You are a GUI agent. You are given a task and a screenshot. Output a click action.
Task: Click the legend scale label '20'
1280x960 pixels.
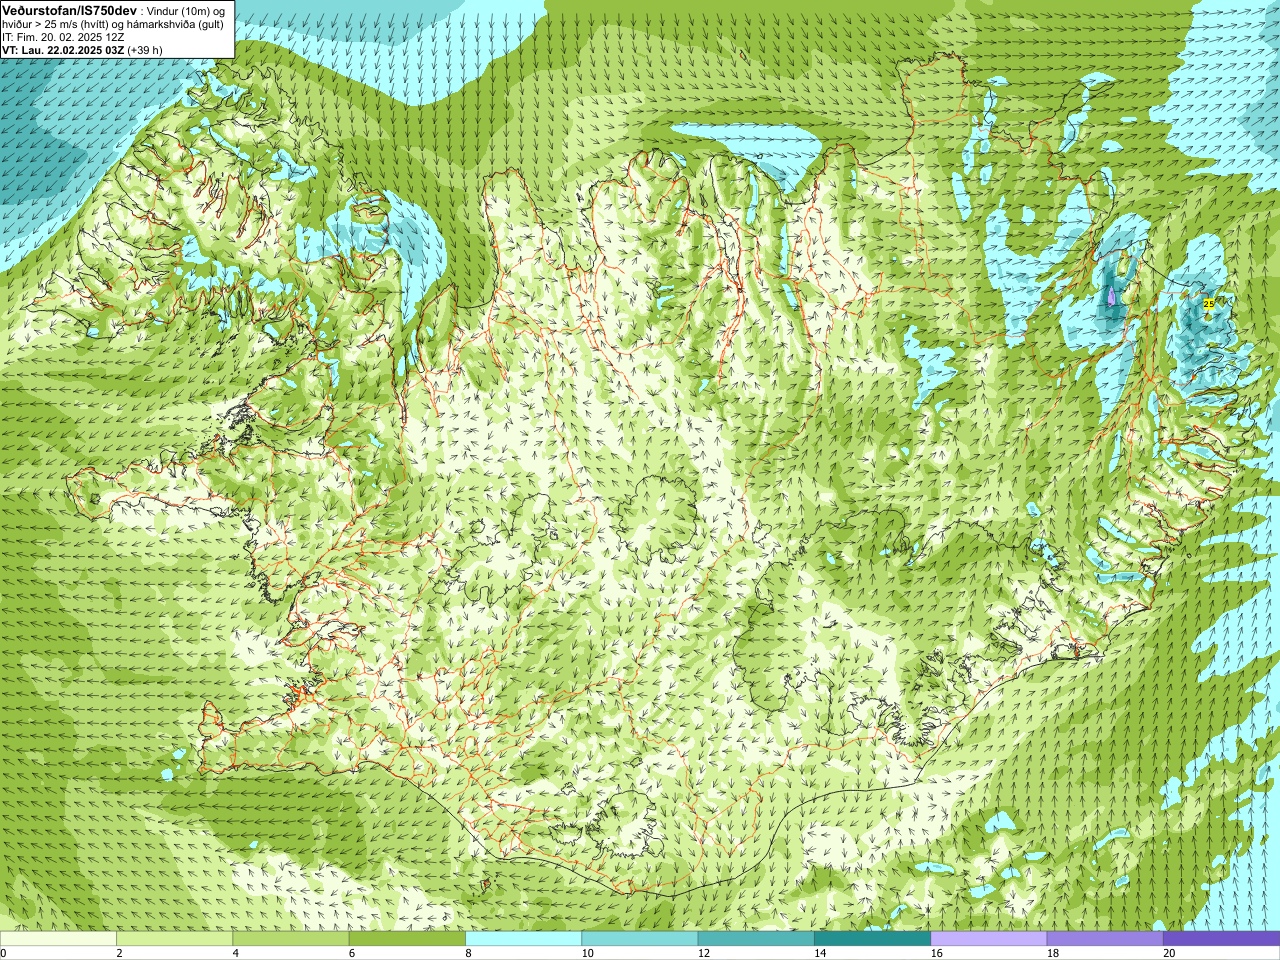(1169, 953)
